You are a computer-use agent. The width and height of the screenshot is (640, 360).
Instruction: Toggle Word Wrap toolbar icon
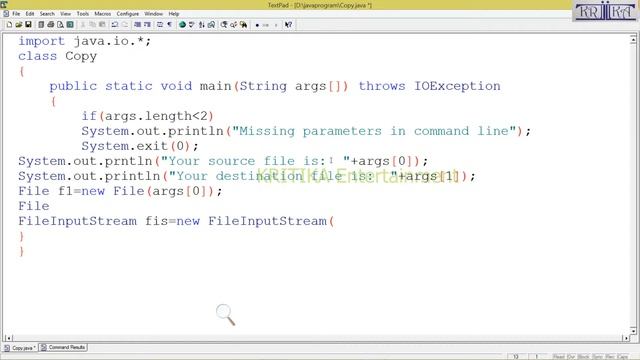tap(160, 25)
